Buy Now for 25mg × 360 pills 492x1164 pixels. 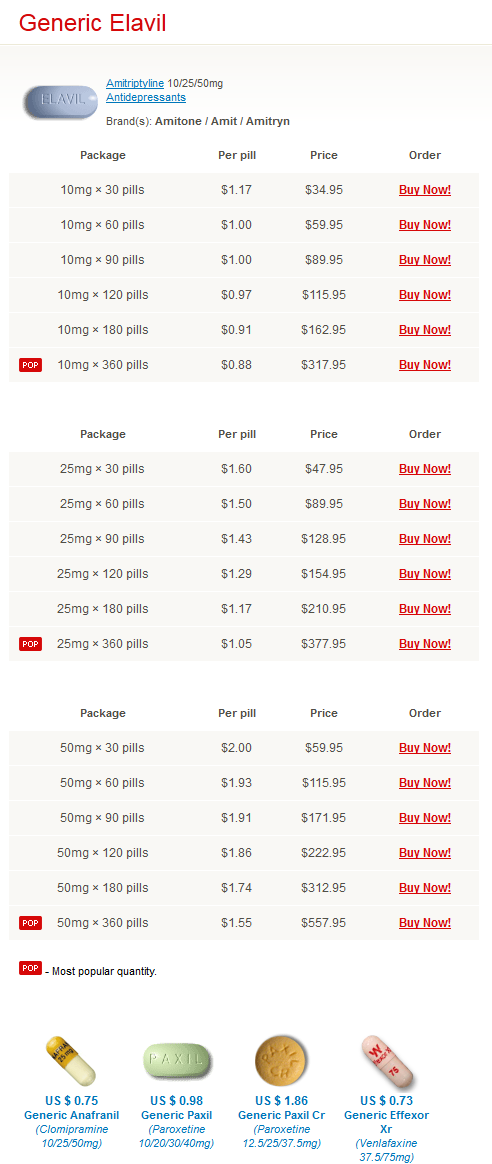coord(424,644)
